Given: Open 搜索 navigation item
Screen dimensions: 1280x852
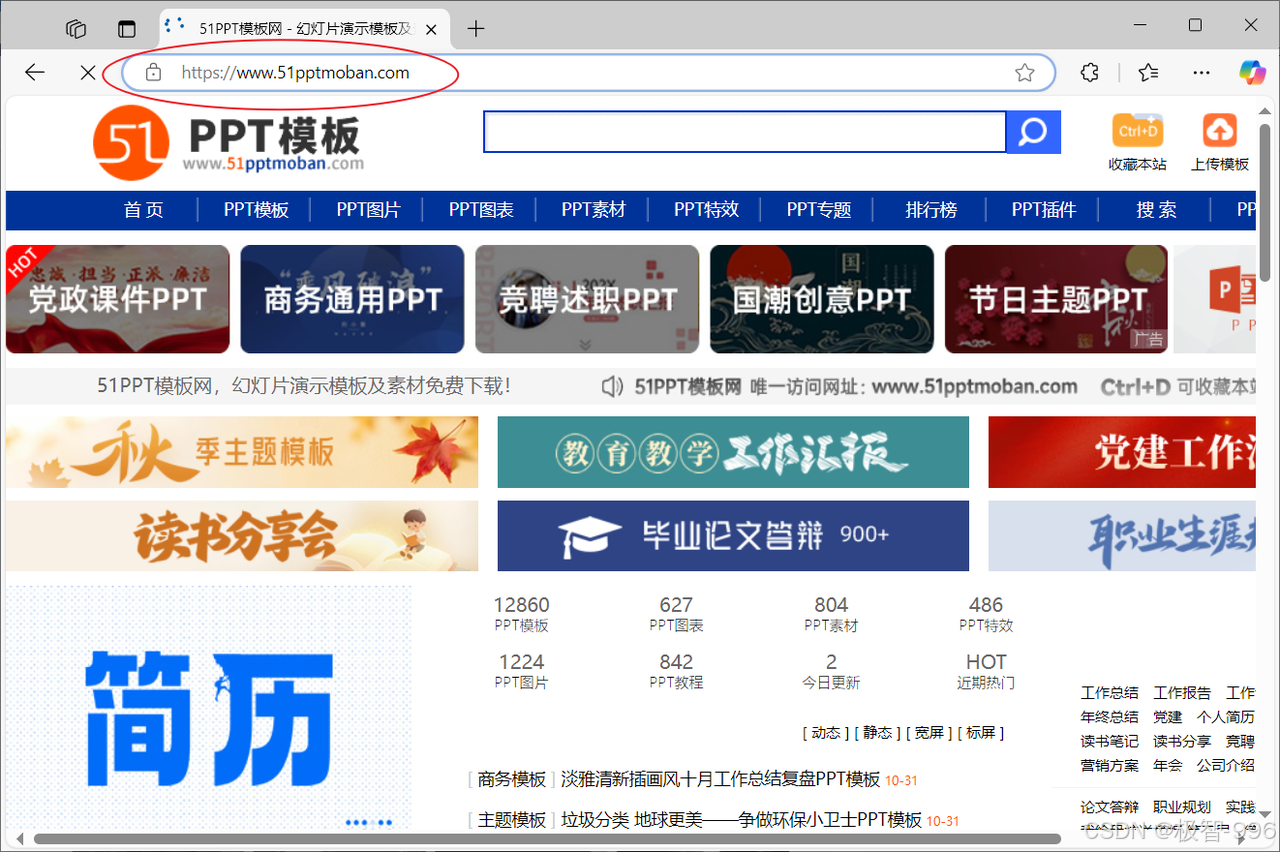Looking at the screenshot, I should click(x=1156, y=210).
